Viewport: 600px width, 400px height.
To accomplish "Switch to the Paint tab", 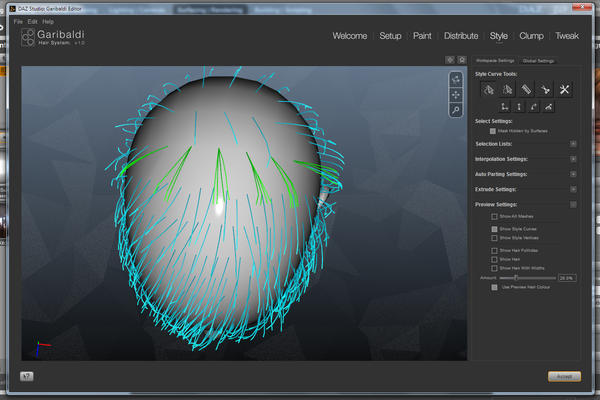I will tap(422, 36).
